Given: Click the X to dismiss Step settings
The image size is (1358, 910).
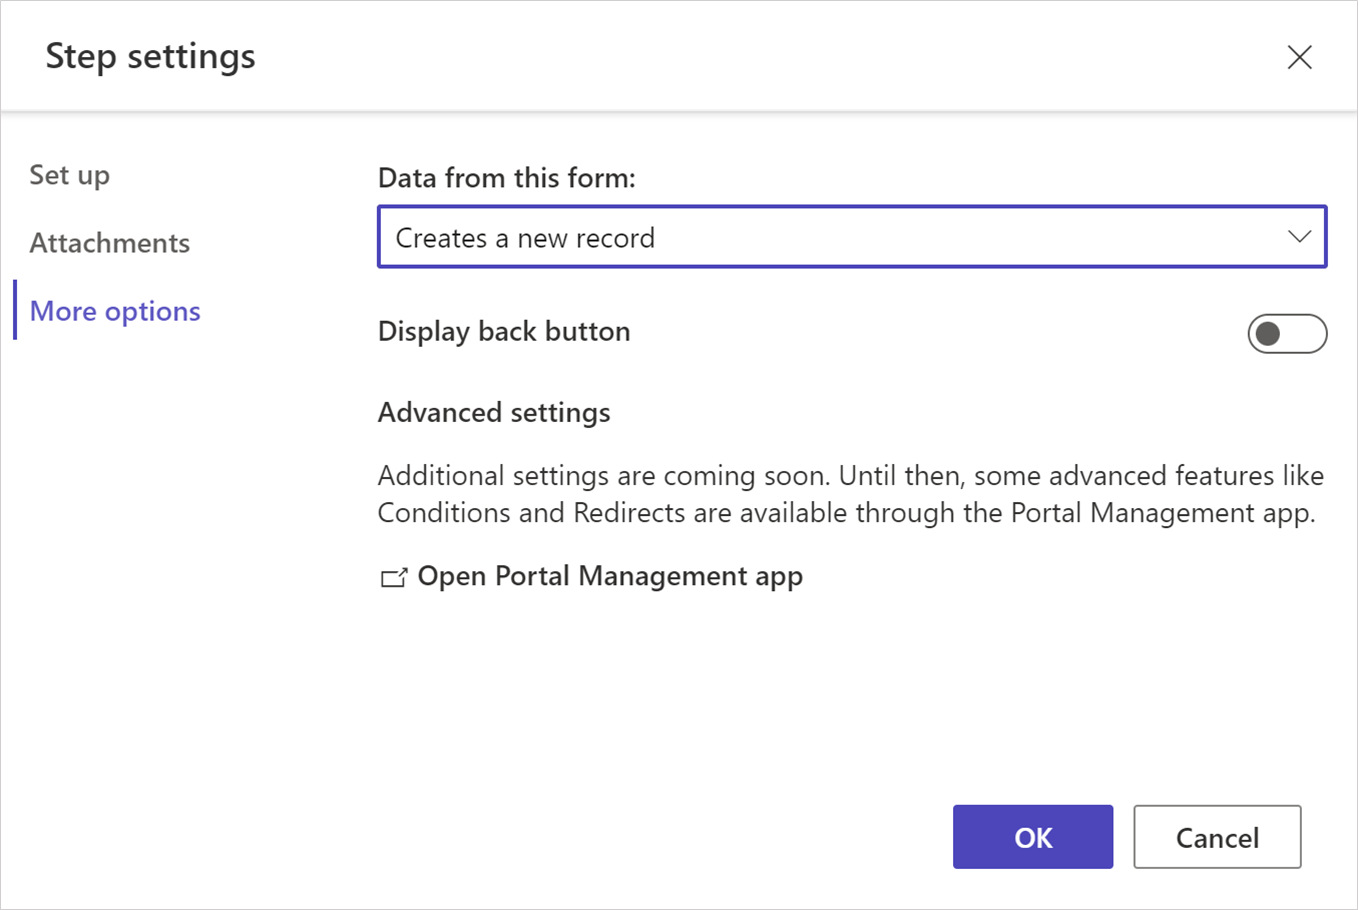Looking at the screenshot, I should 1299,57.
